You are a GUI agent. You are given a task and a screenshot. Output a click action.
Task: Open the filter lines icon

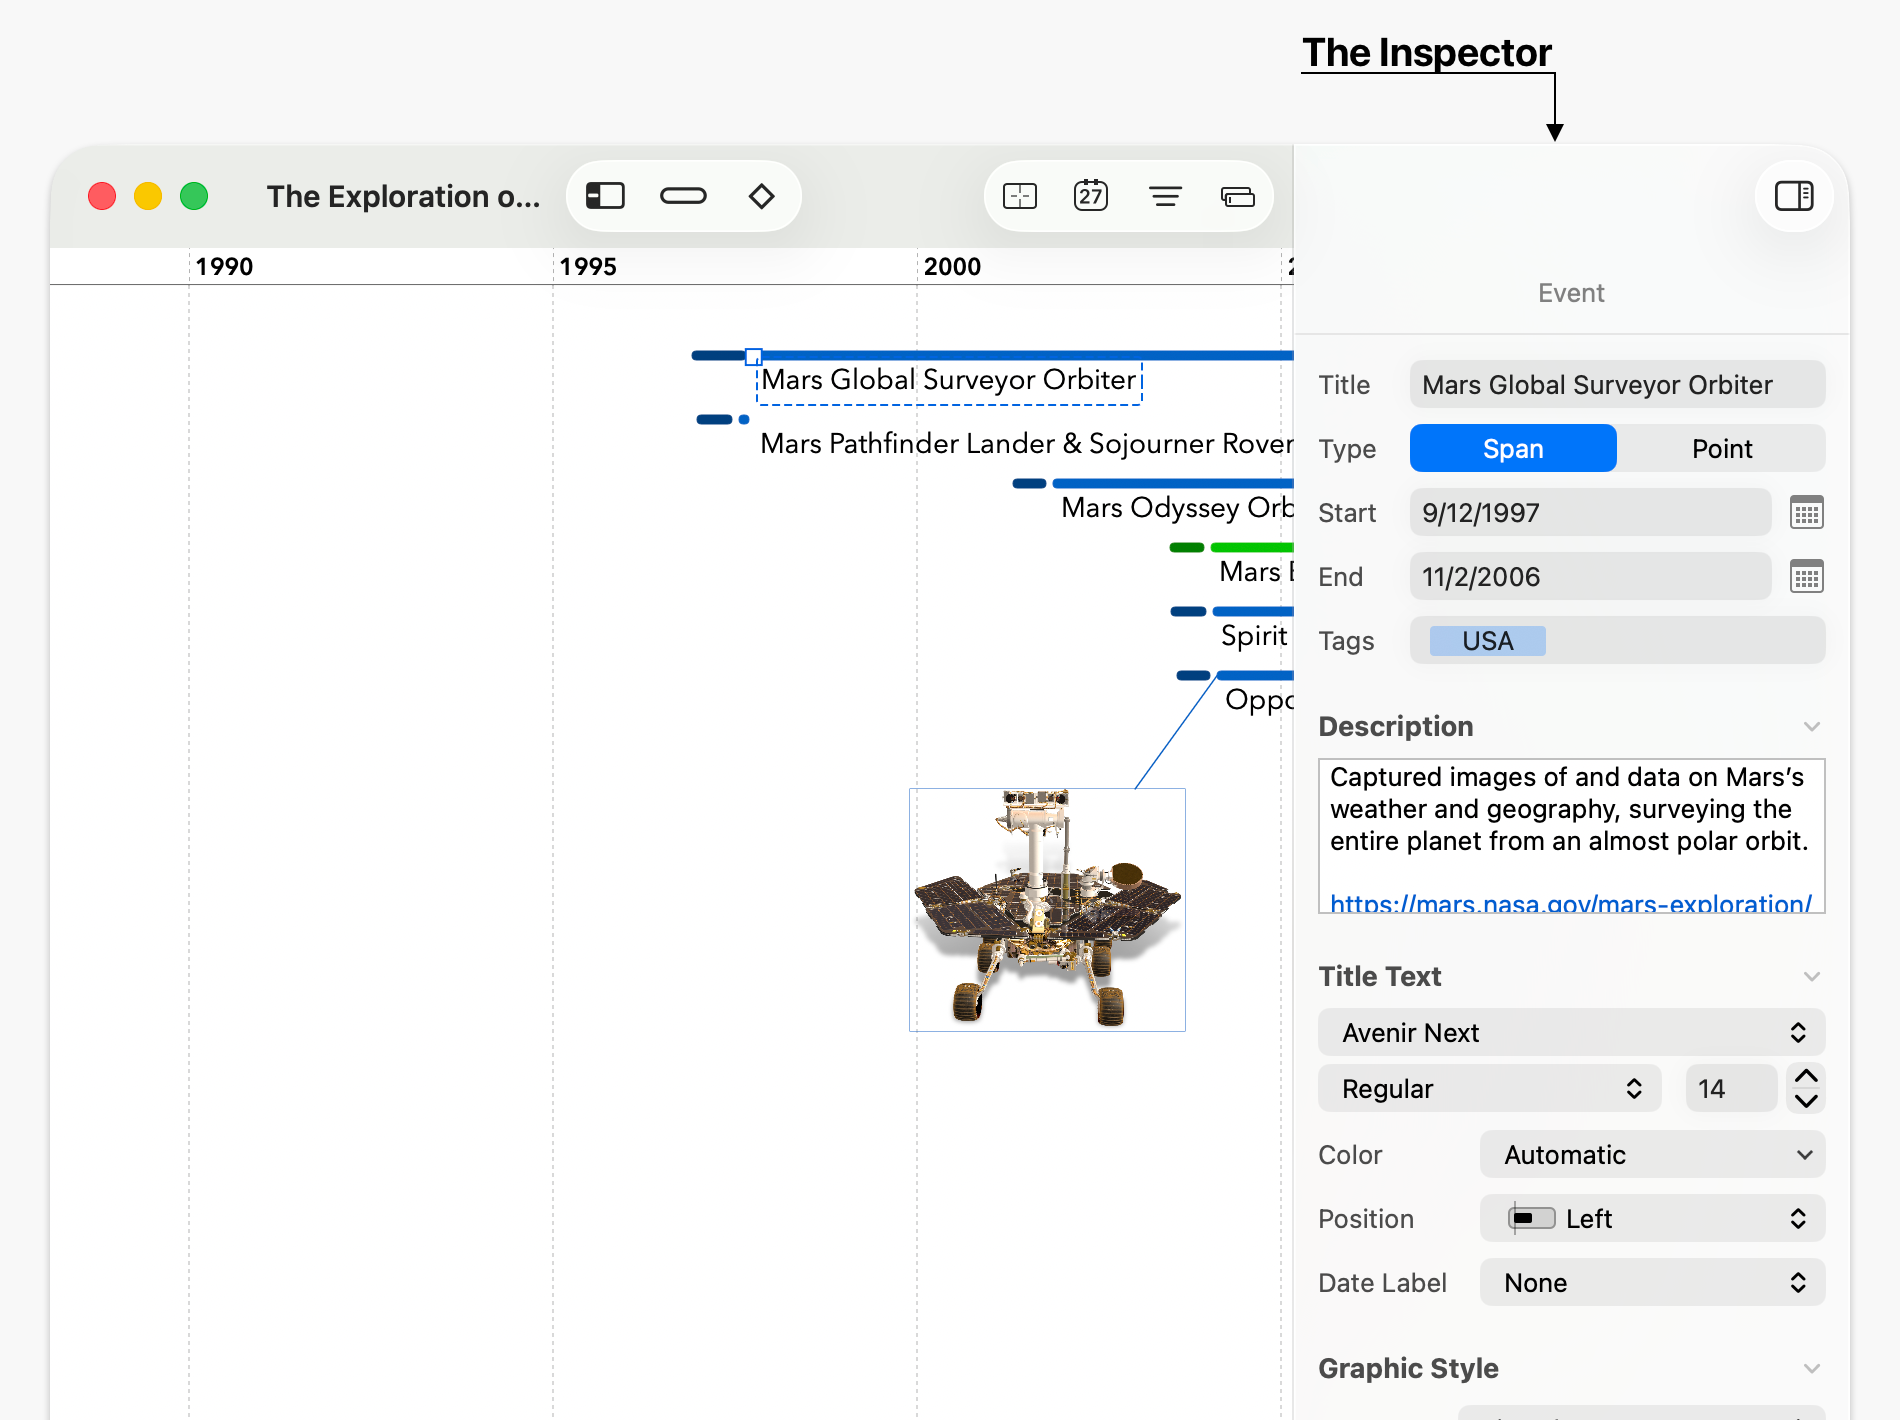pos(1165,196)
